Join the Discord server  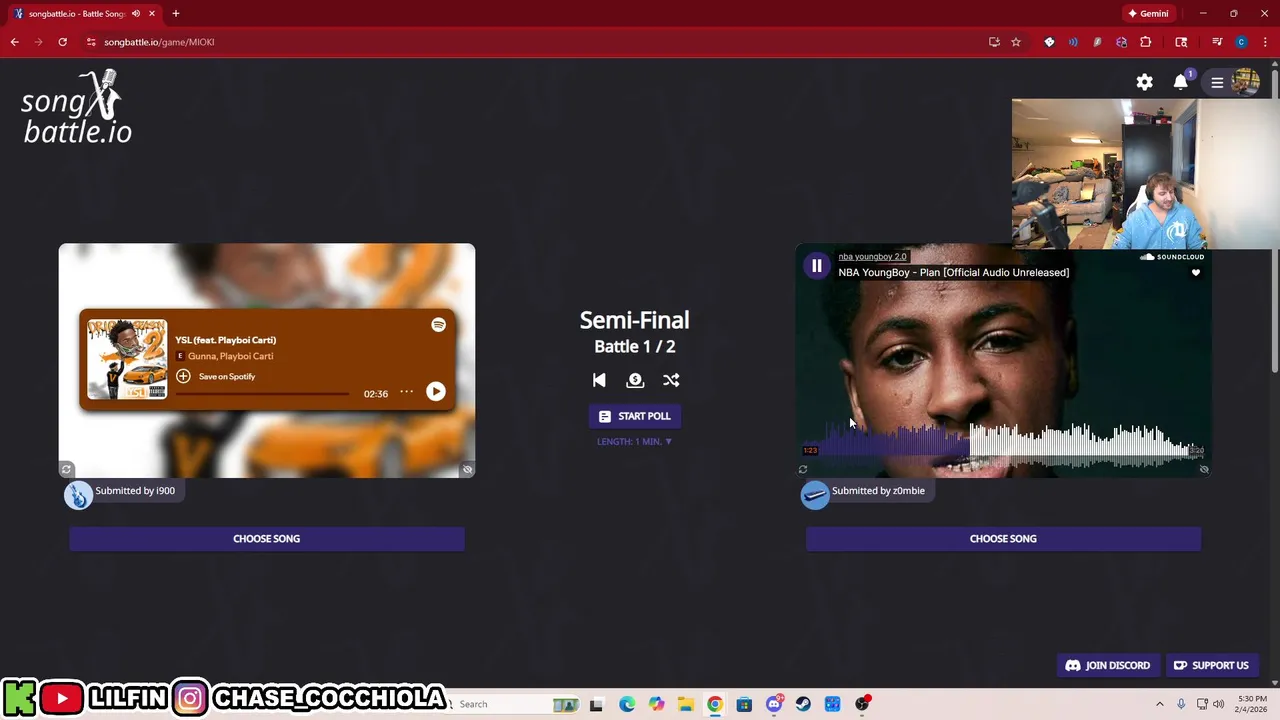(x=1108, y=665)
